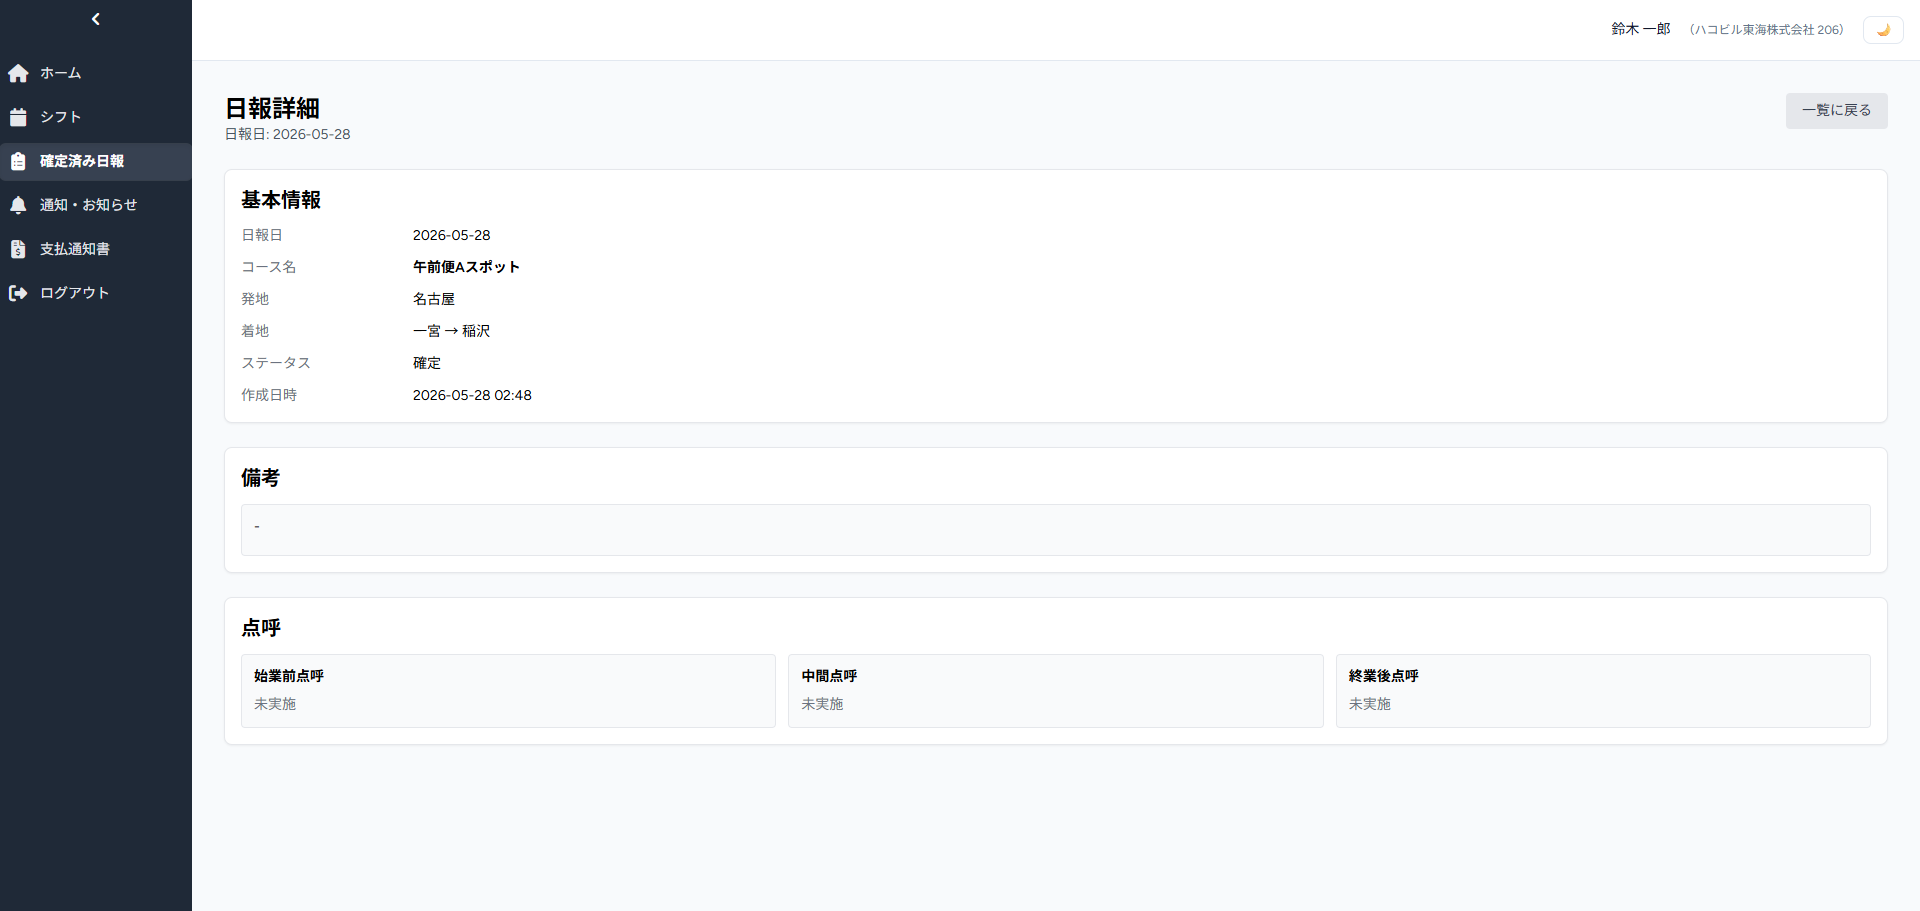The image size is (1920, 911).
Task: Select ログアウト in sidebar
Action: [x=96, y=293]
